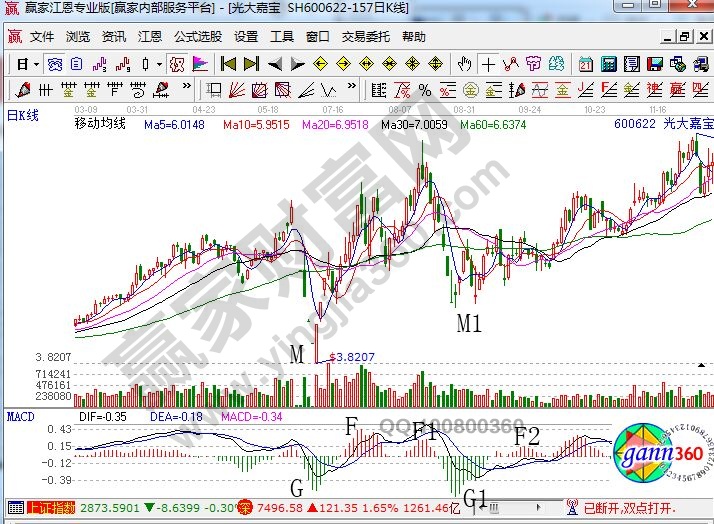
Task: Open the calendar date icon
Action: point(584,64)
